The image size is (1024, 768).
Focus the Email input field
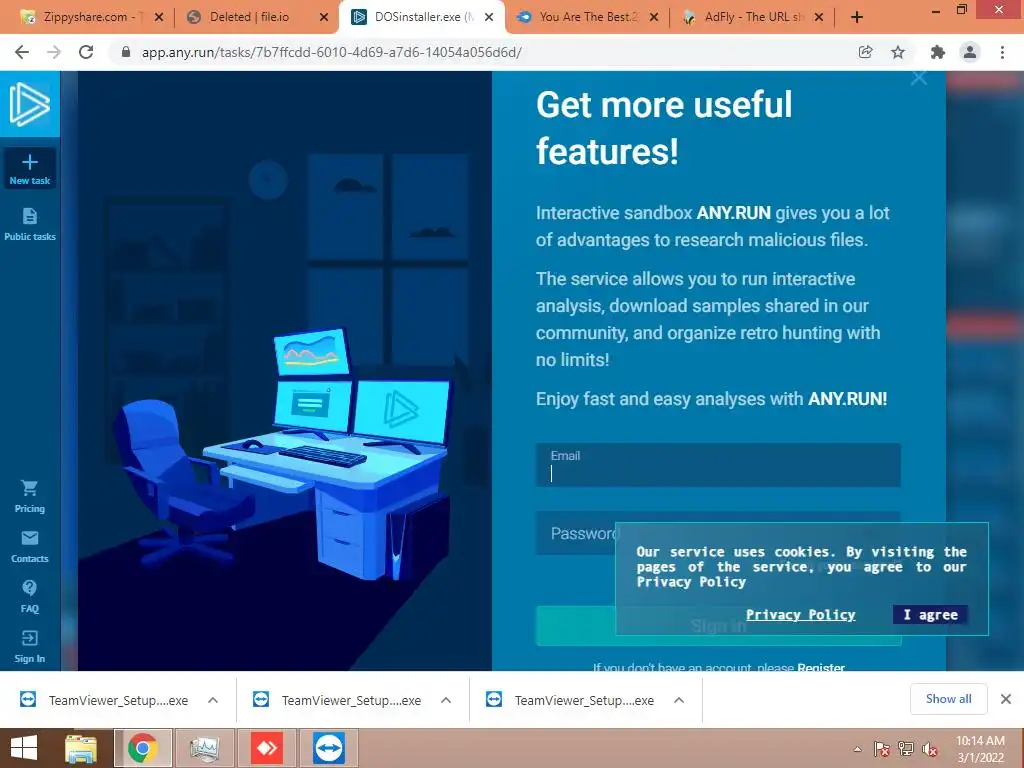coord(718,465)
